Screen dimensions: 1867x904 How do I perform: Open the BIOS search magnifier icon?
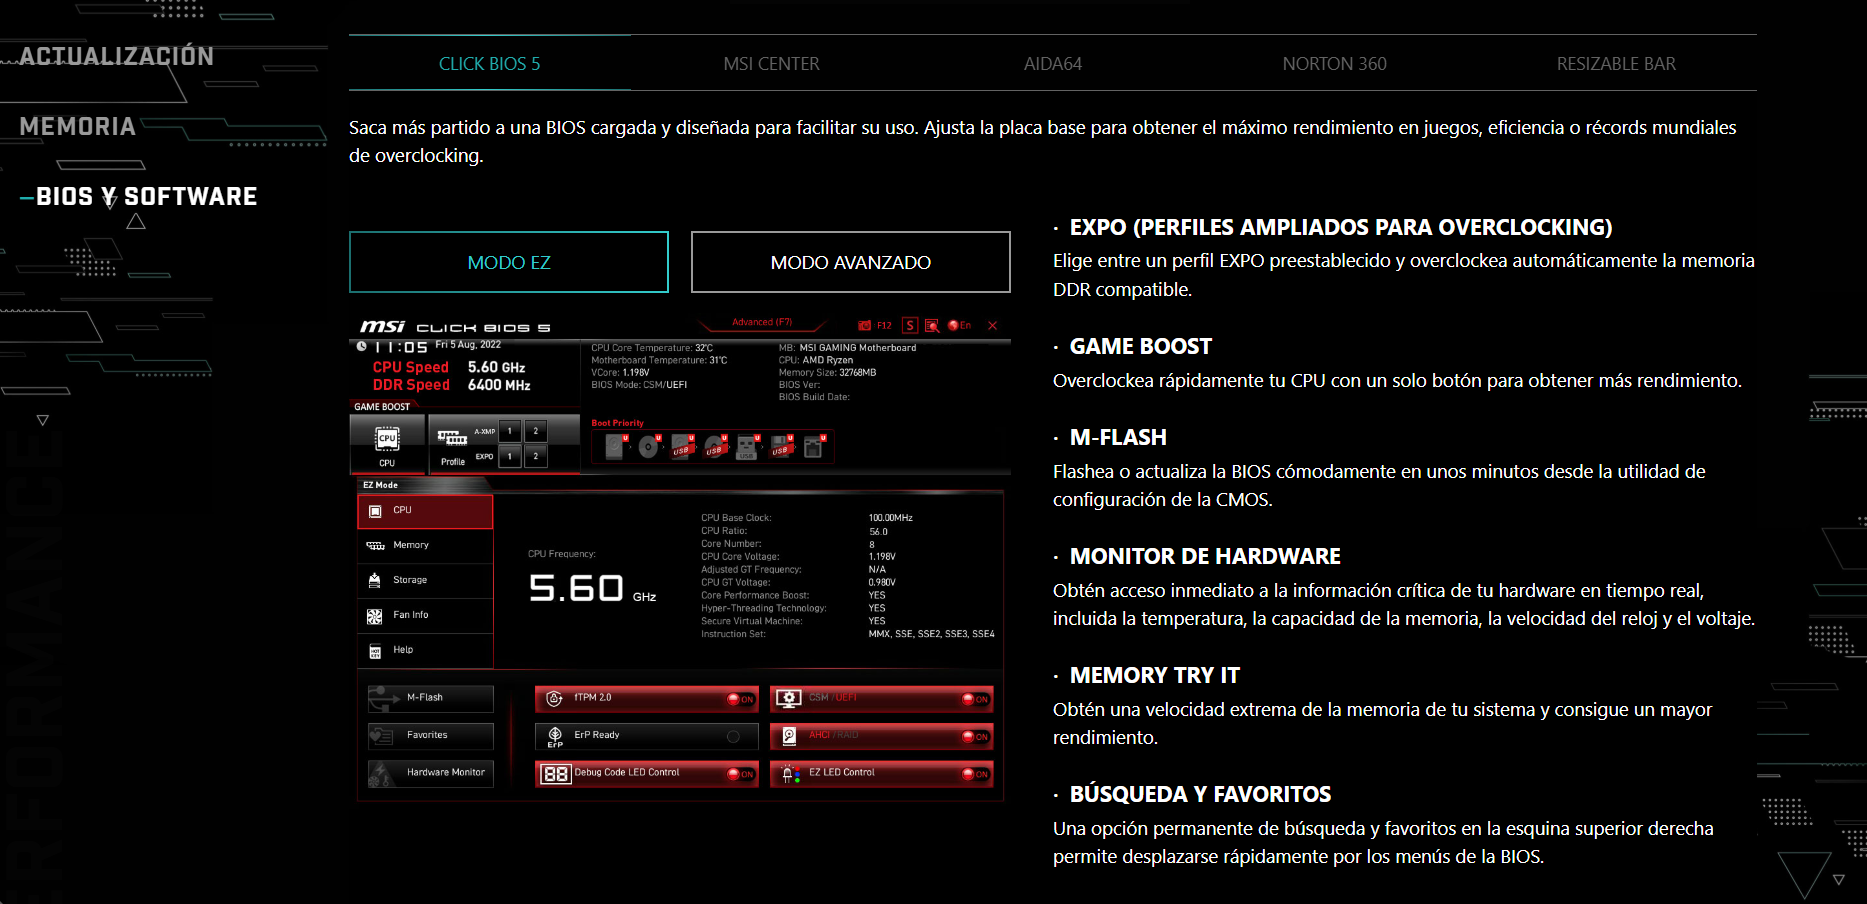tap(932, 325)
